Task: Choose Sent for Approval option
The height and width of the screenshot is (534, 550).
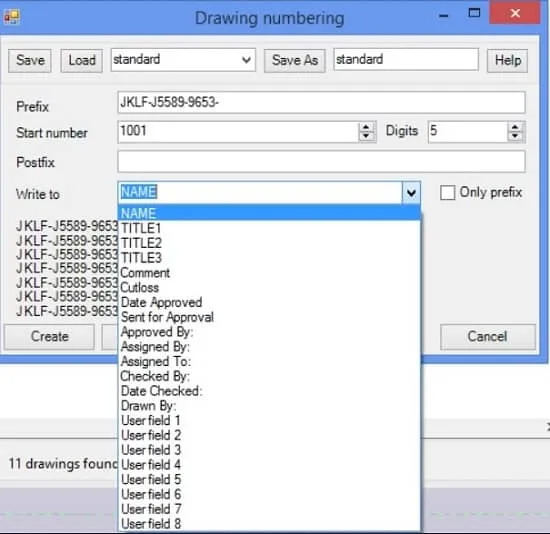Action: (x=269, y=317)
